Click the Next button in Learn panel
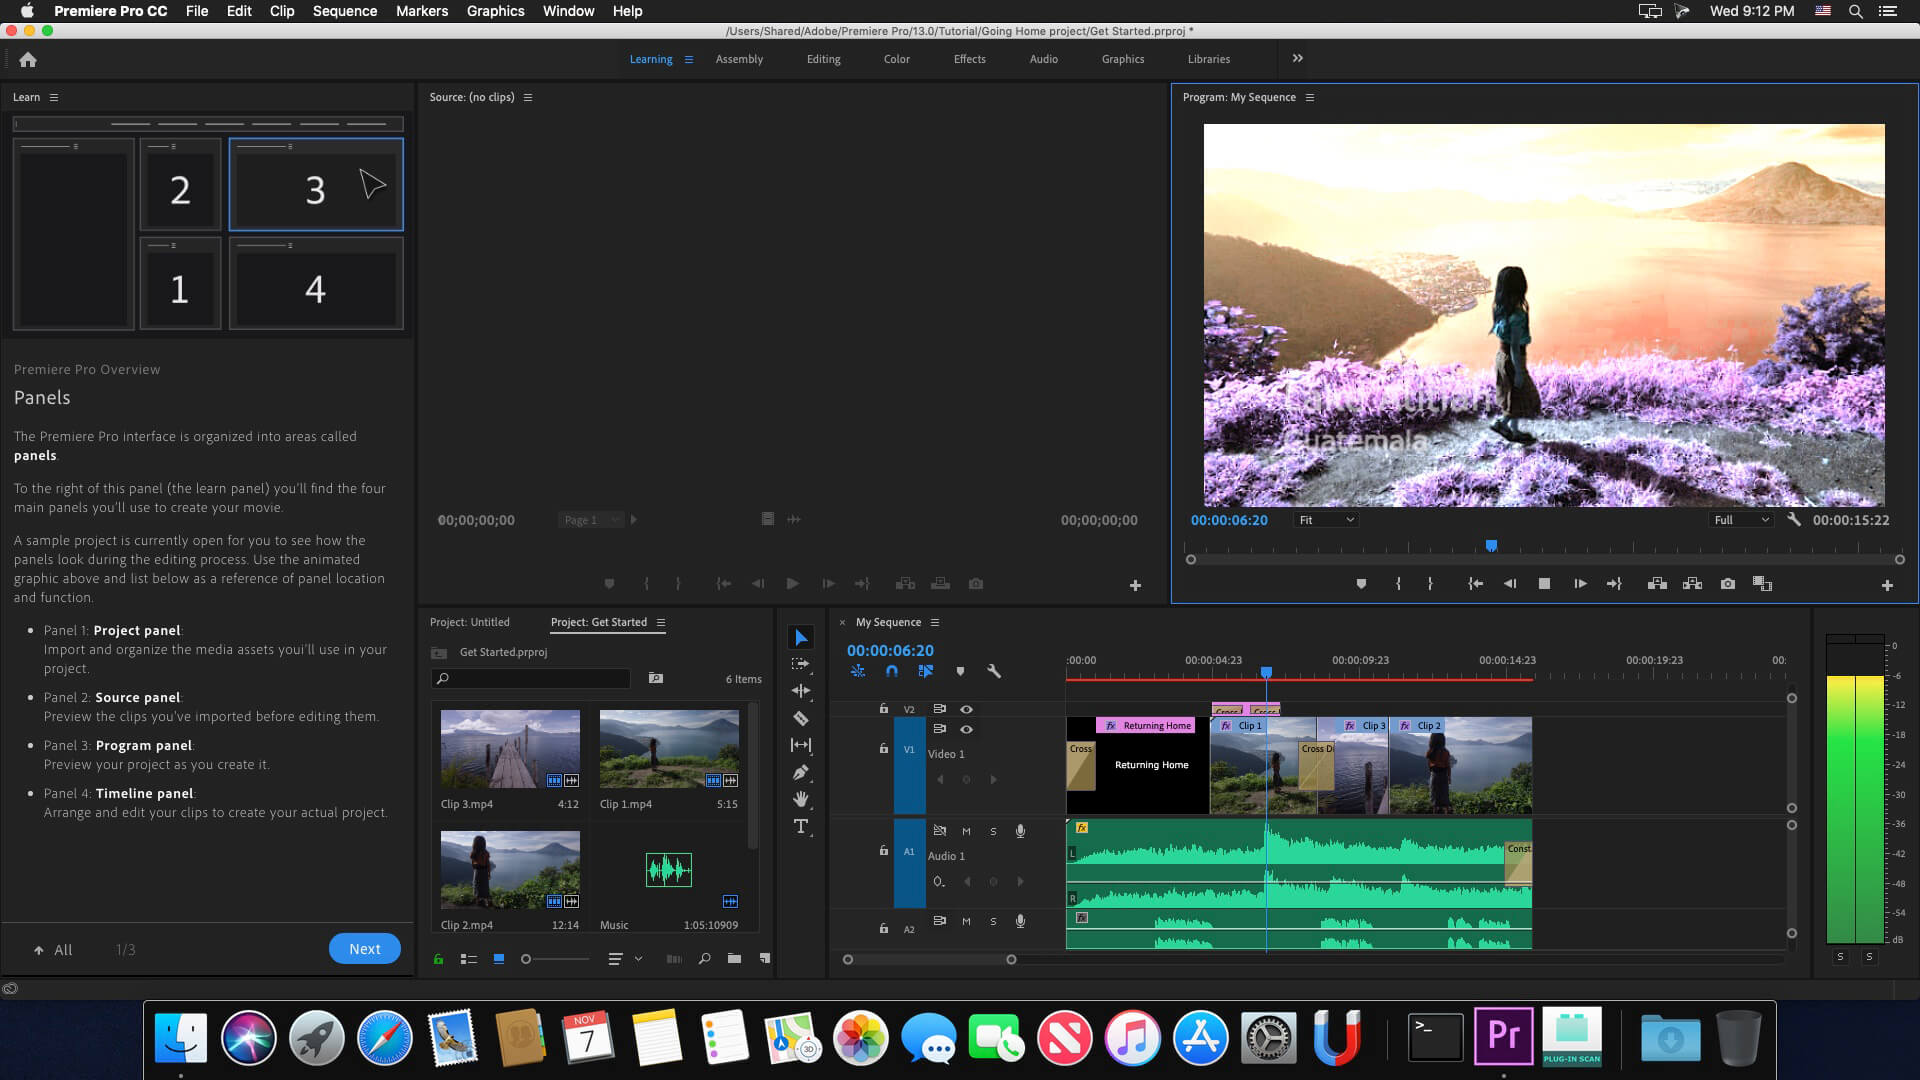Screen dimensions: 1920x1080 pyautogui.click(x=365, y=949)
